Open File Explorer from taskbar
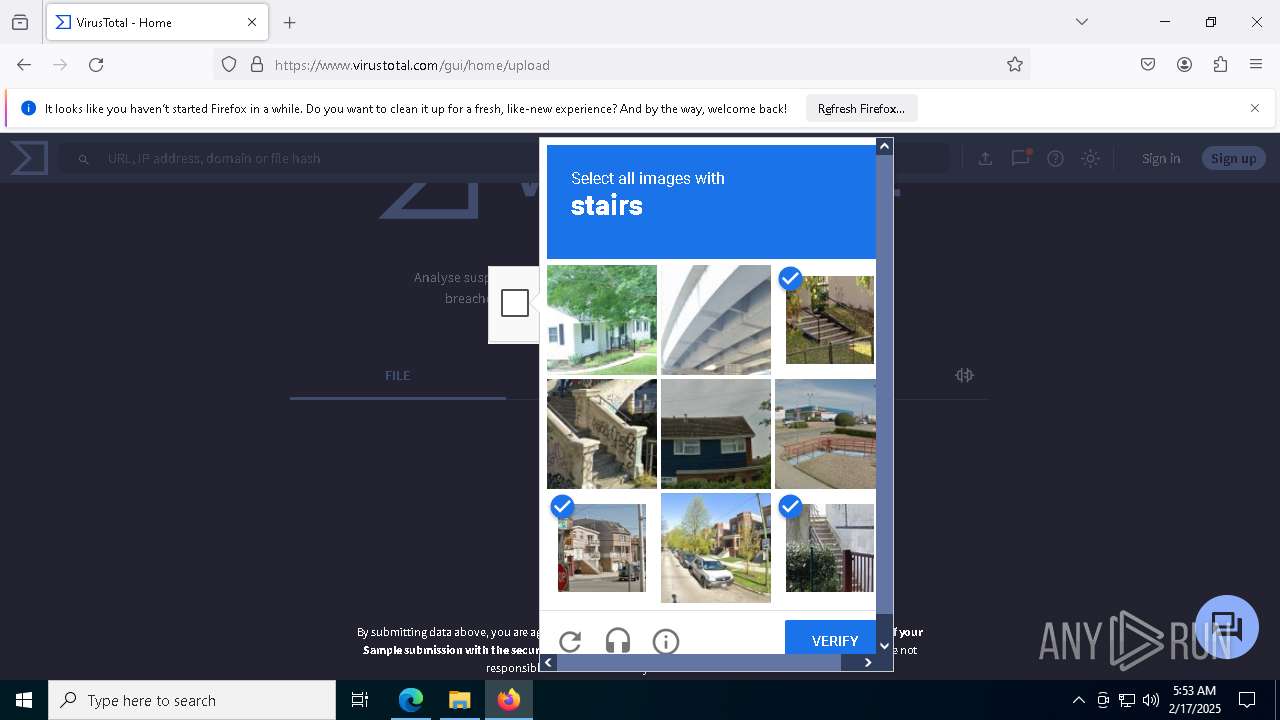This screenshot has width=1280, height=720. (460, 700)
